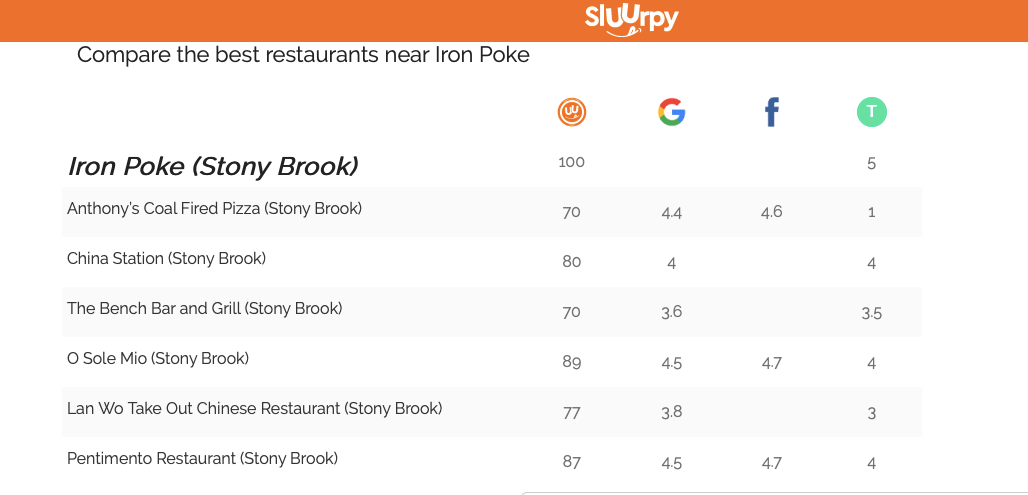This screenshot has width=1028, height=495.
Task: Click the Google rating column icon
Action: click(671, 112)
